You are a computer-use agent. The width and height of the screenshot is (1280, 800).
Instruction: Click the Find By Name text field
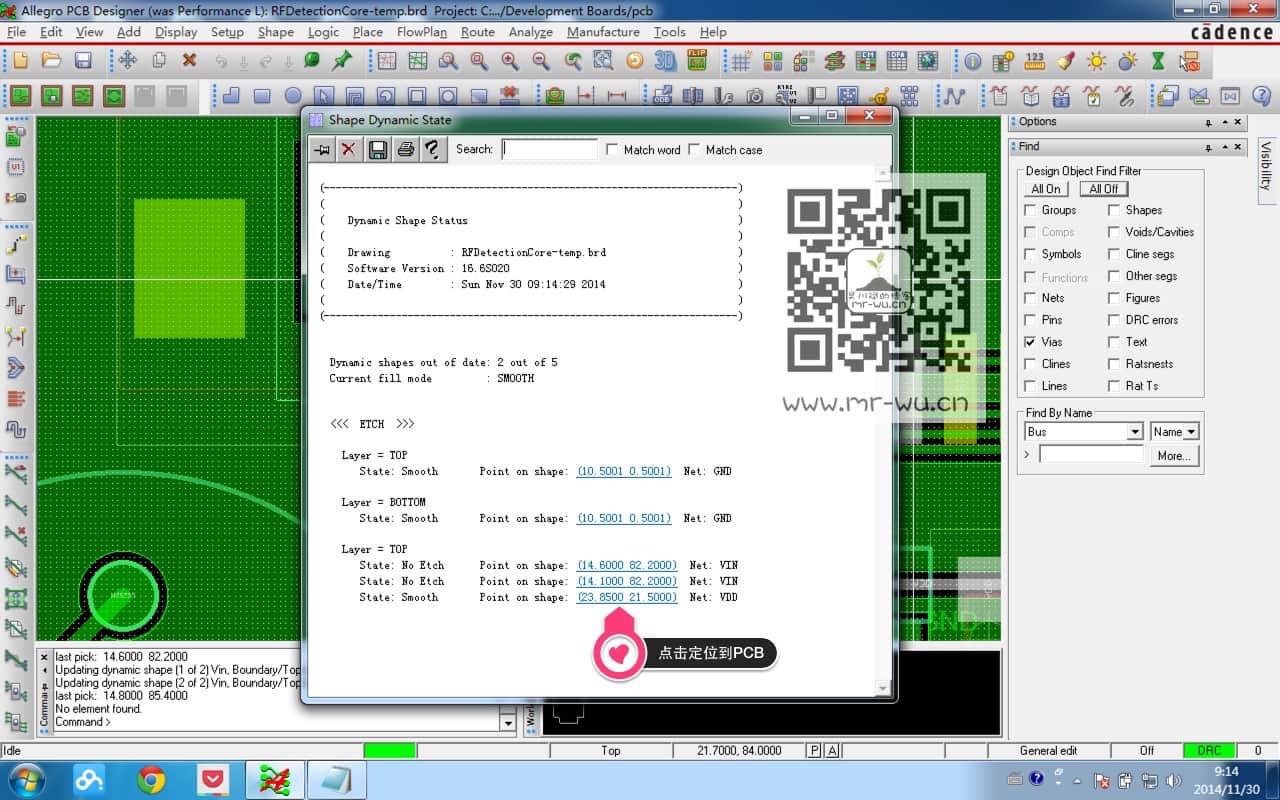[1091, 455]
